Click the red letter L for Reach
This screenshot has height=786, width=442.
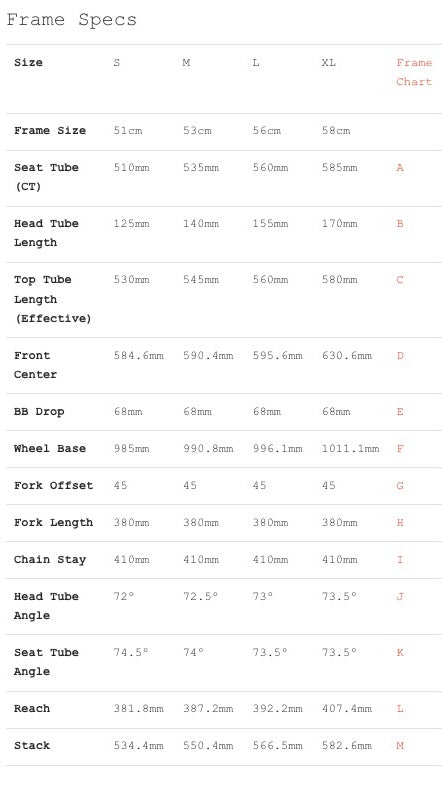[x=400, y=709]
